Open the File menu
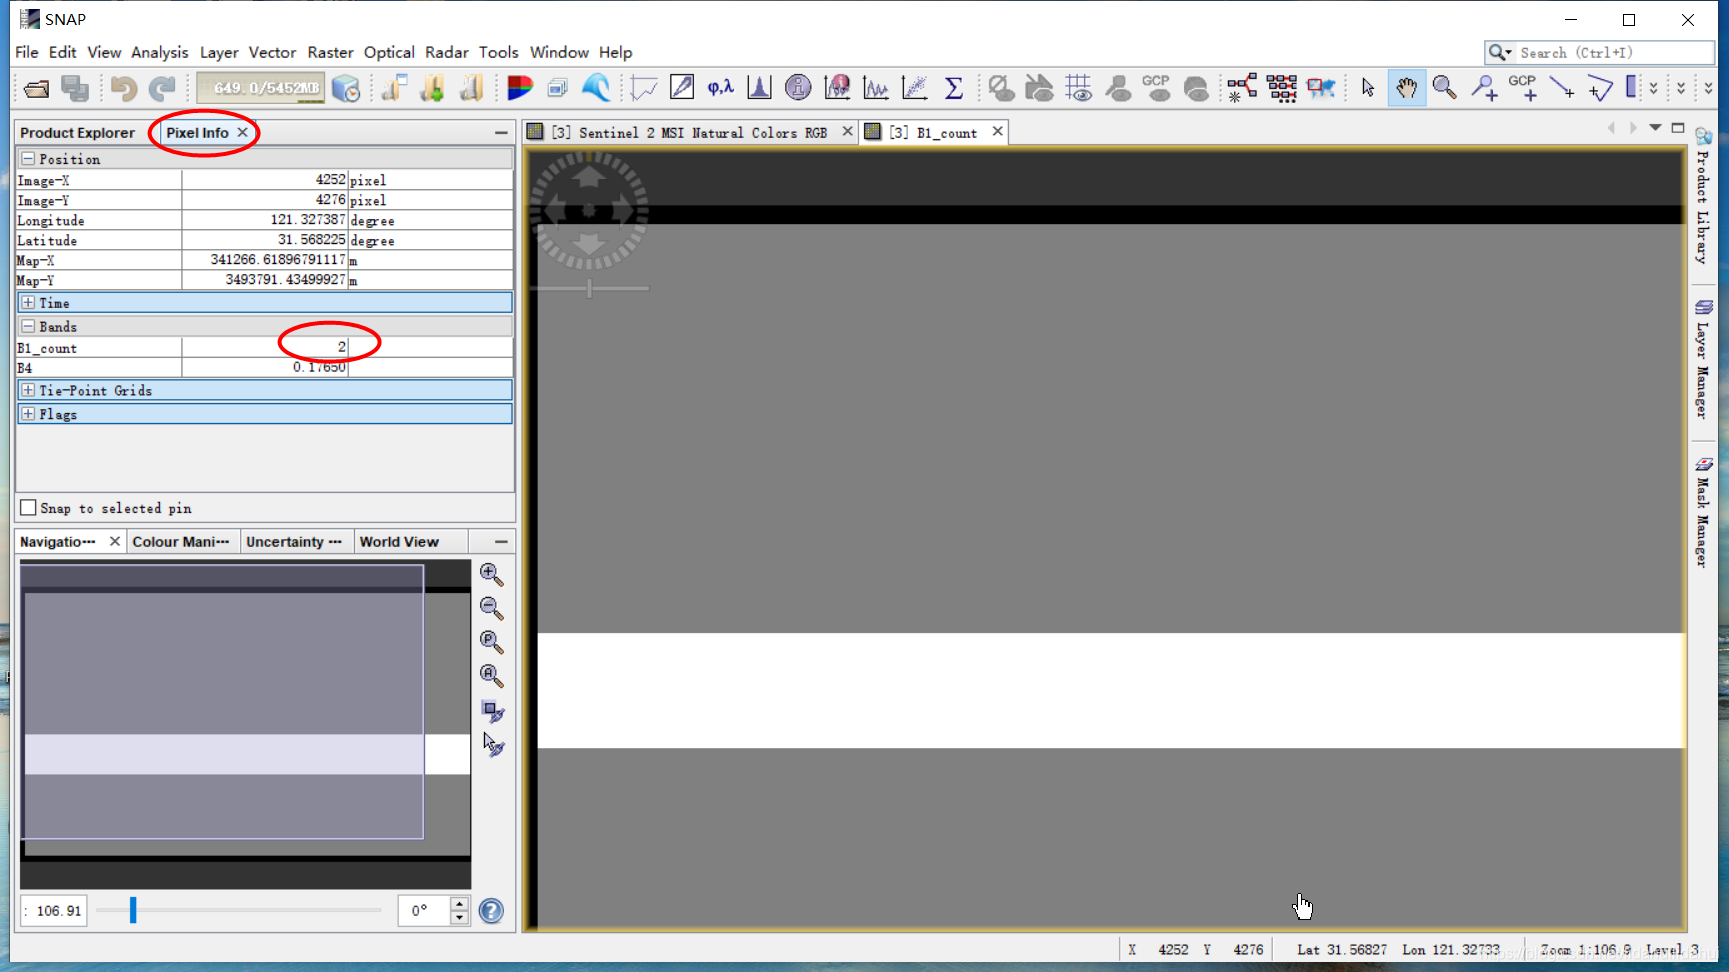Screen dimensions: 1729x972 click(x=27, y=52)
